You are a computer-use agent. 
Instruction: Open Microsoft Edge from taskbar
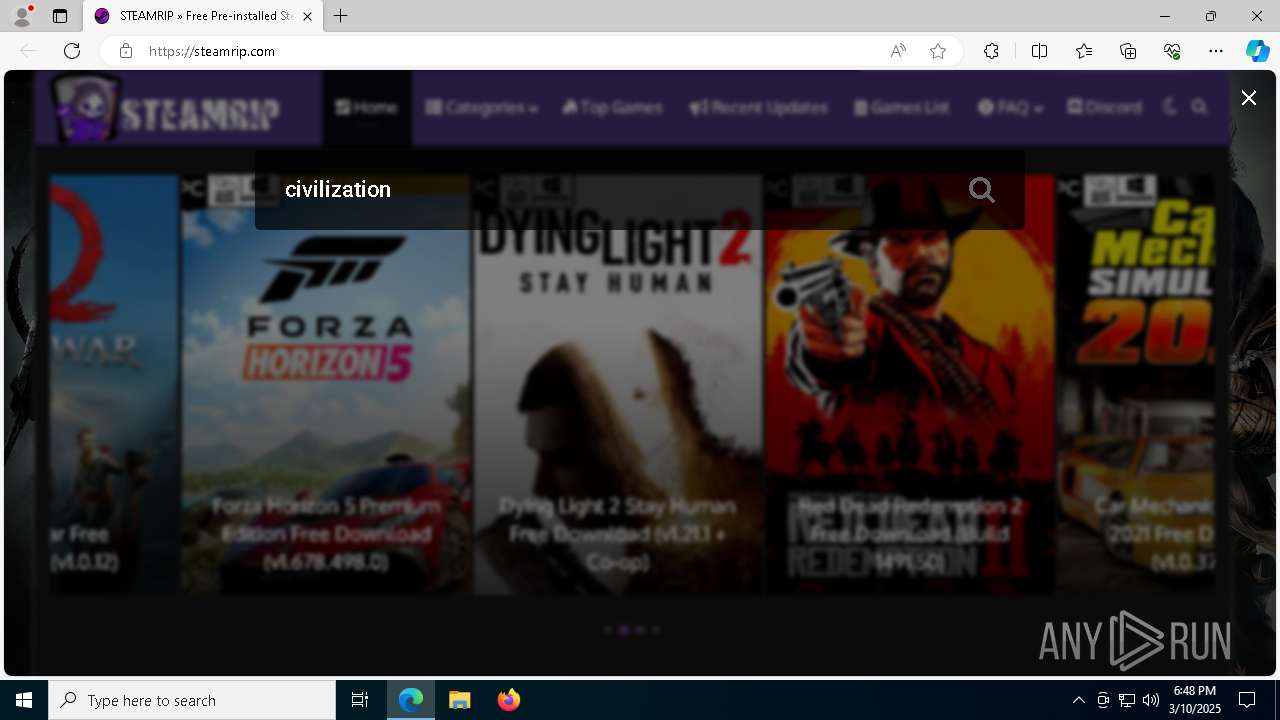[411, 700]
